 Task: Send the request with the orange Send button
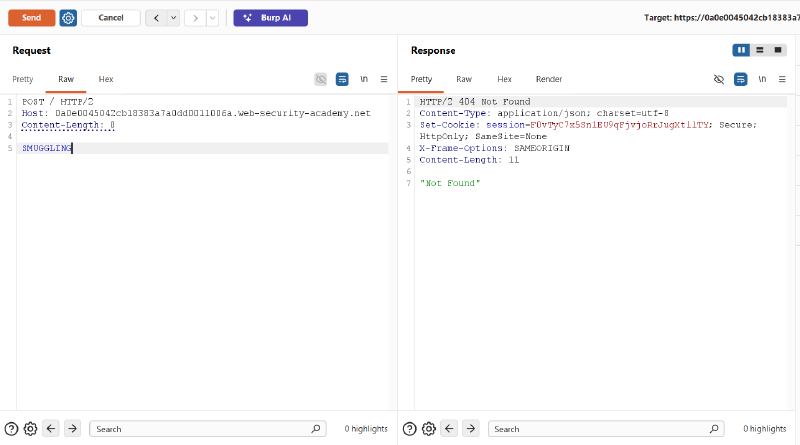point(32,18)
